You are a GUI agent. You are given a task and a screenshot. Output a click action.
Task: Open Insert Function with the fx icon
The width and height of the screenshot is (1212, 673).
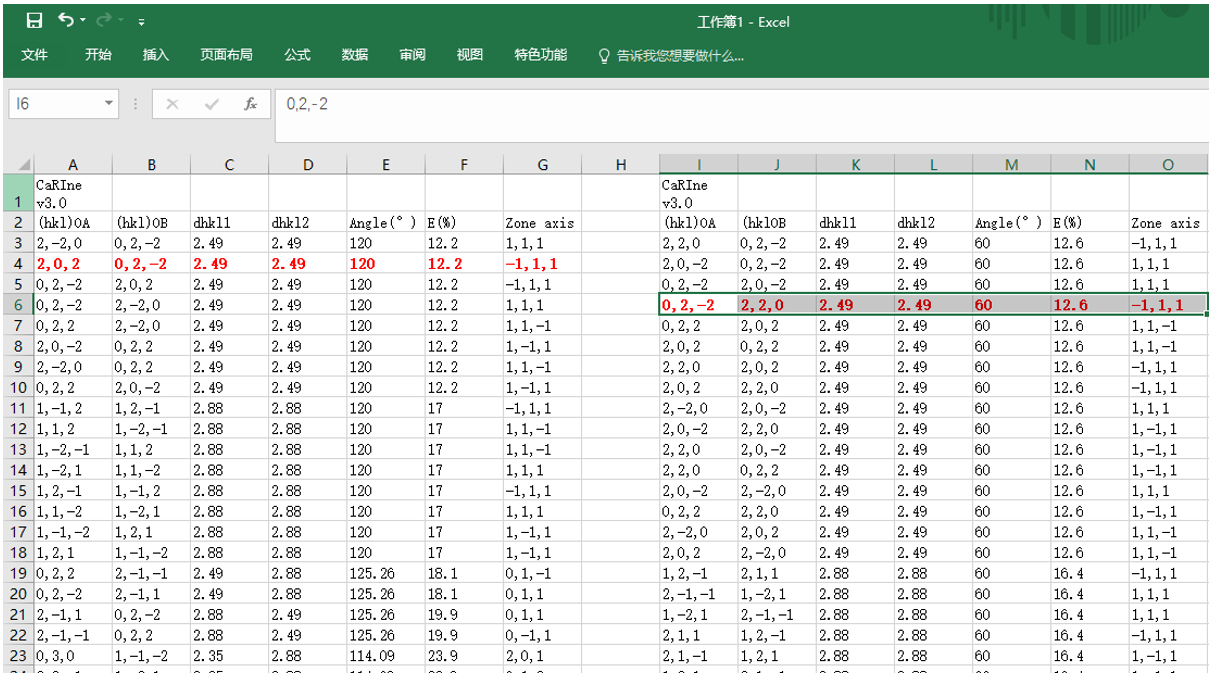click(250, 104)
